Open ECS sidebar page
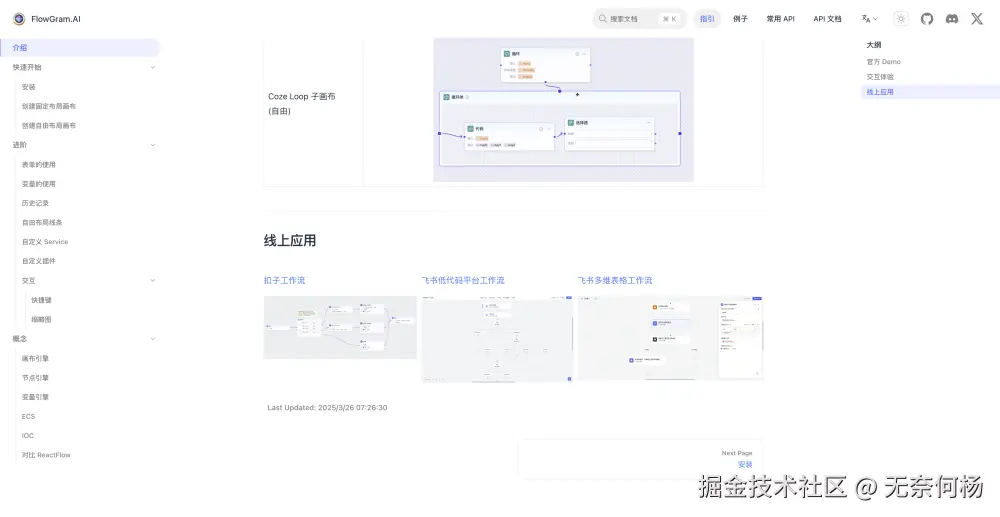The width and height of the screenshot is (1000, 517). (28, 416)
